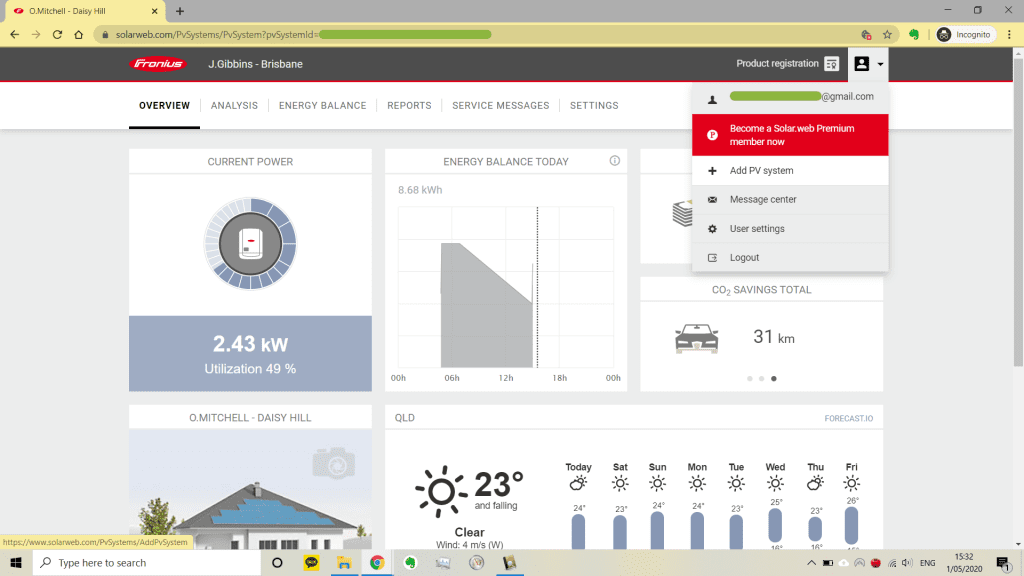Click Become a Solar.web Premium member now
Image resolution: width=1024 pixels, height=576 pixels.
click(x=790, y=134)
